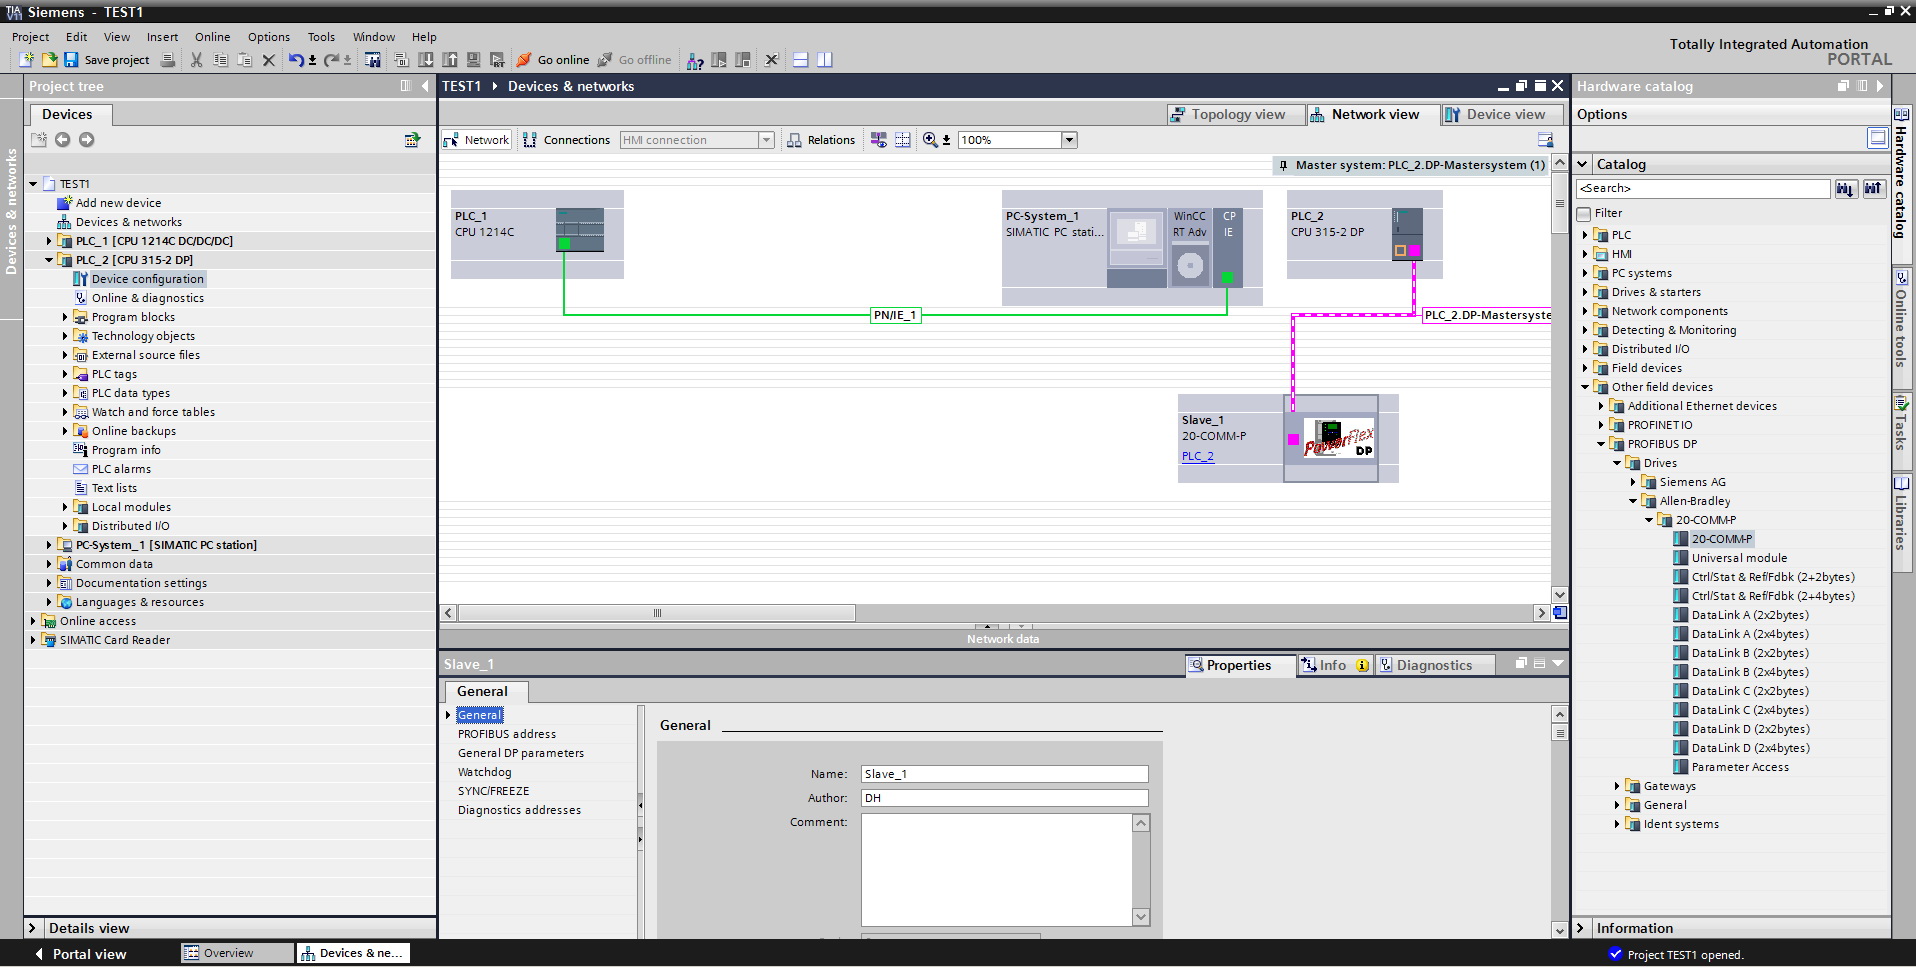Click the Paste icon in the toolbar
This screenshot has height=968, width=1916.
coord(245,60)
